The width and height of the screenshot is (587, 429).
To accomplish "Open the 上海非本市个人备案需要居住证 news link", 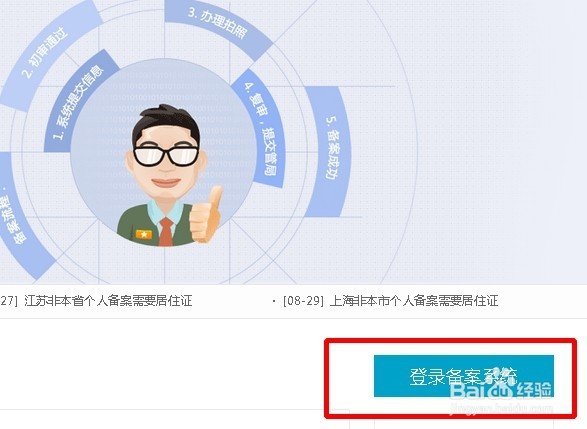I will pos(414,301).
